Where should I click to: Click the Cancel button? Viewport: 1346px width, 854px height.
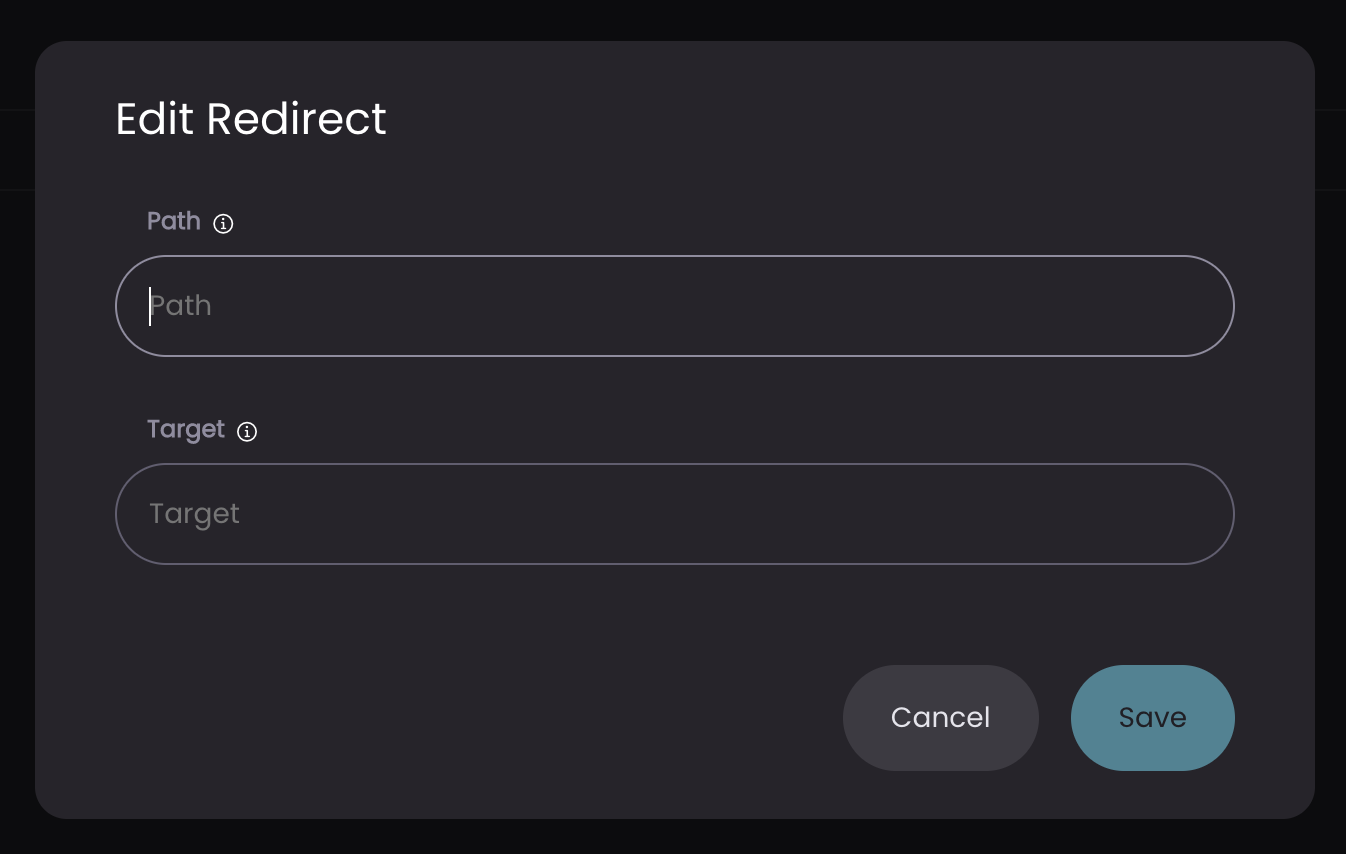[941, 718]
